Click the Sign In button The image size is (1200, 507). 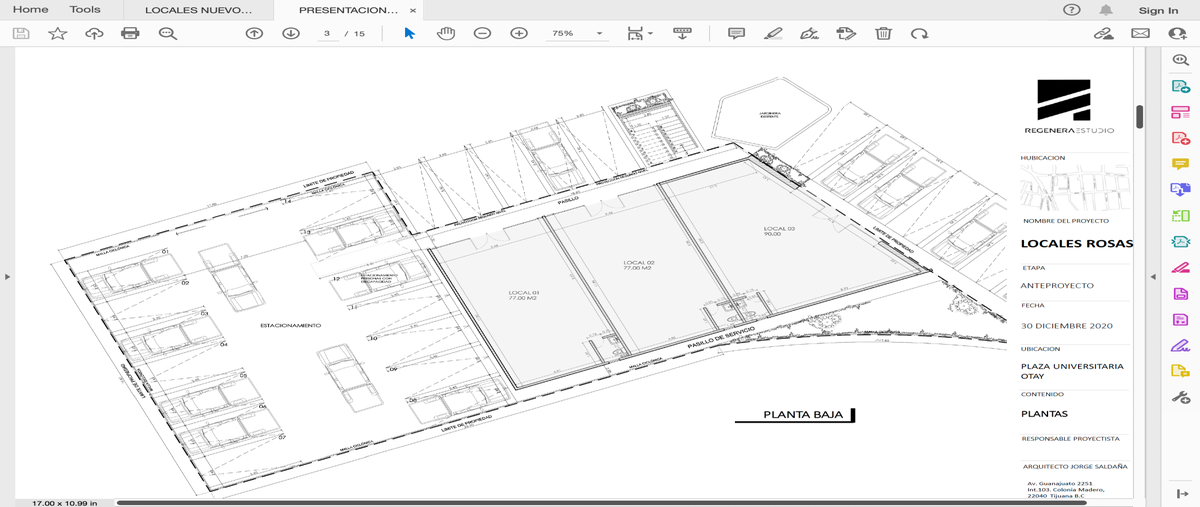tap(1158, 10)
